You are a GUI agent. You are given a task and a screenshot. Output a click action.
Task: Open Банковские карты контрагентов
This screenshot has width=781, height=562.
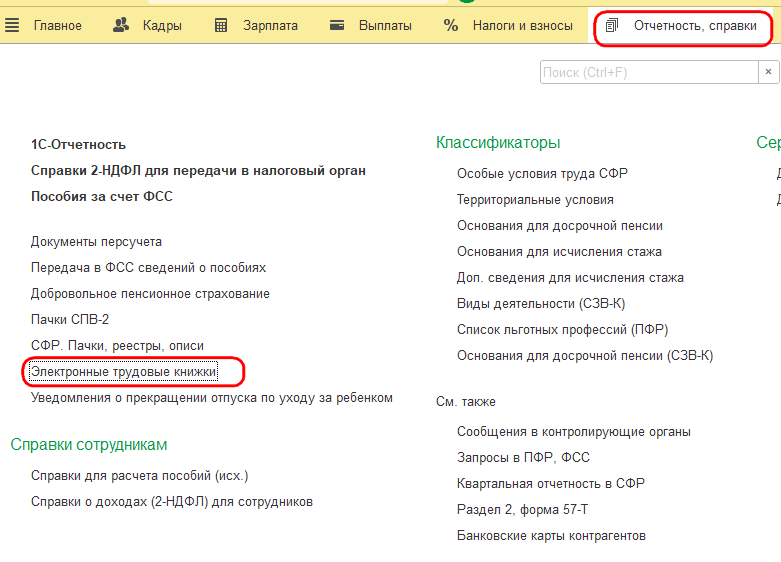(x=551, y=536)
